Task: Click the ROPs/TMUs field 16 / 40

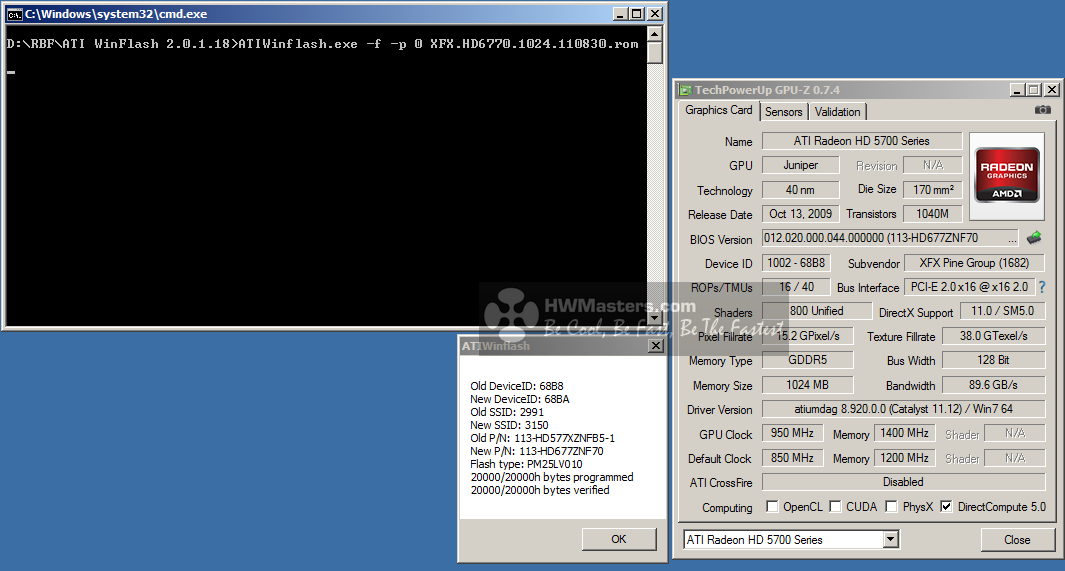Action: [796, 287]
